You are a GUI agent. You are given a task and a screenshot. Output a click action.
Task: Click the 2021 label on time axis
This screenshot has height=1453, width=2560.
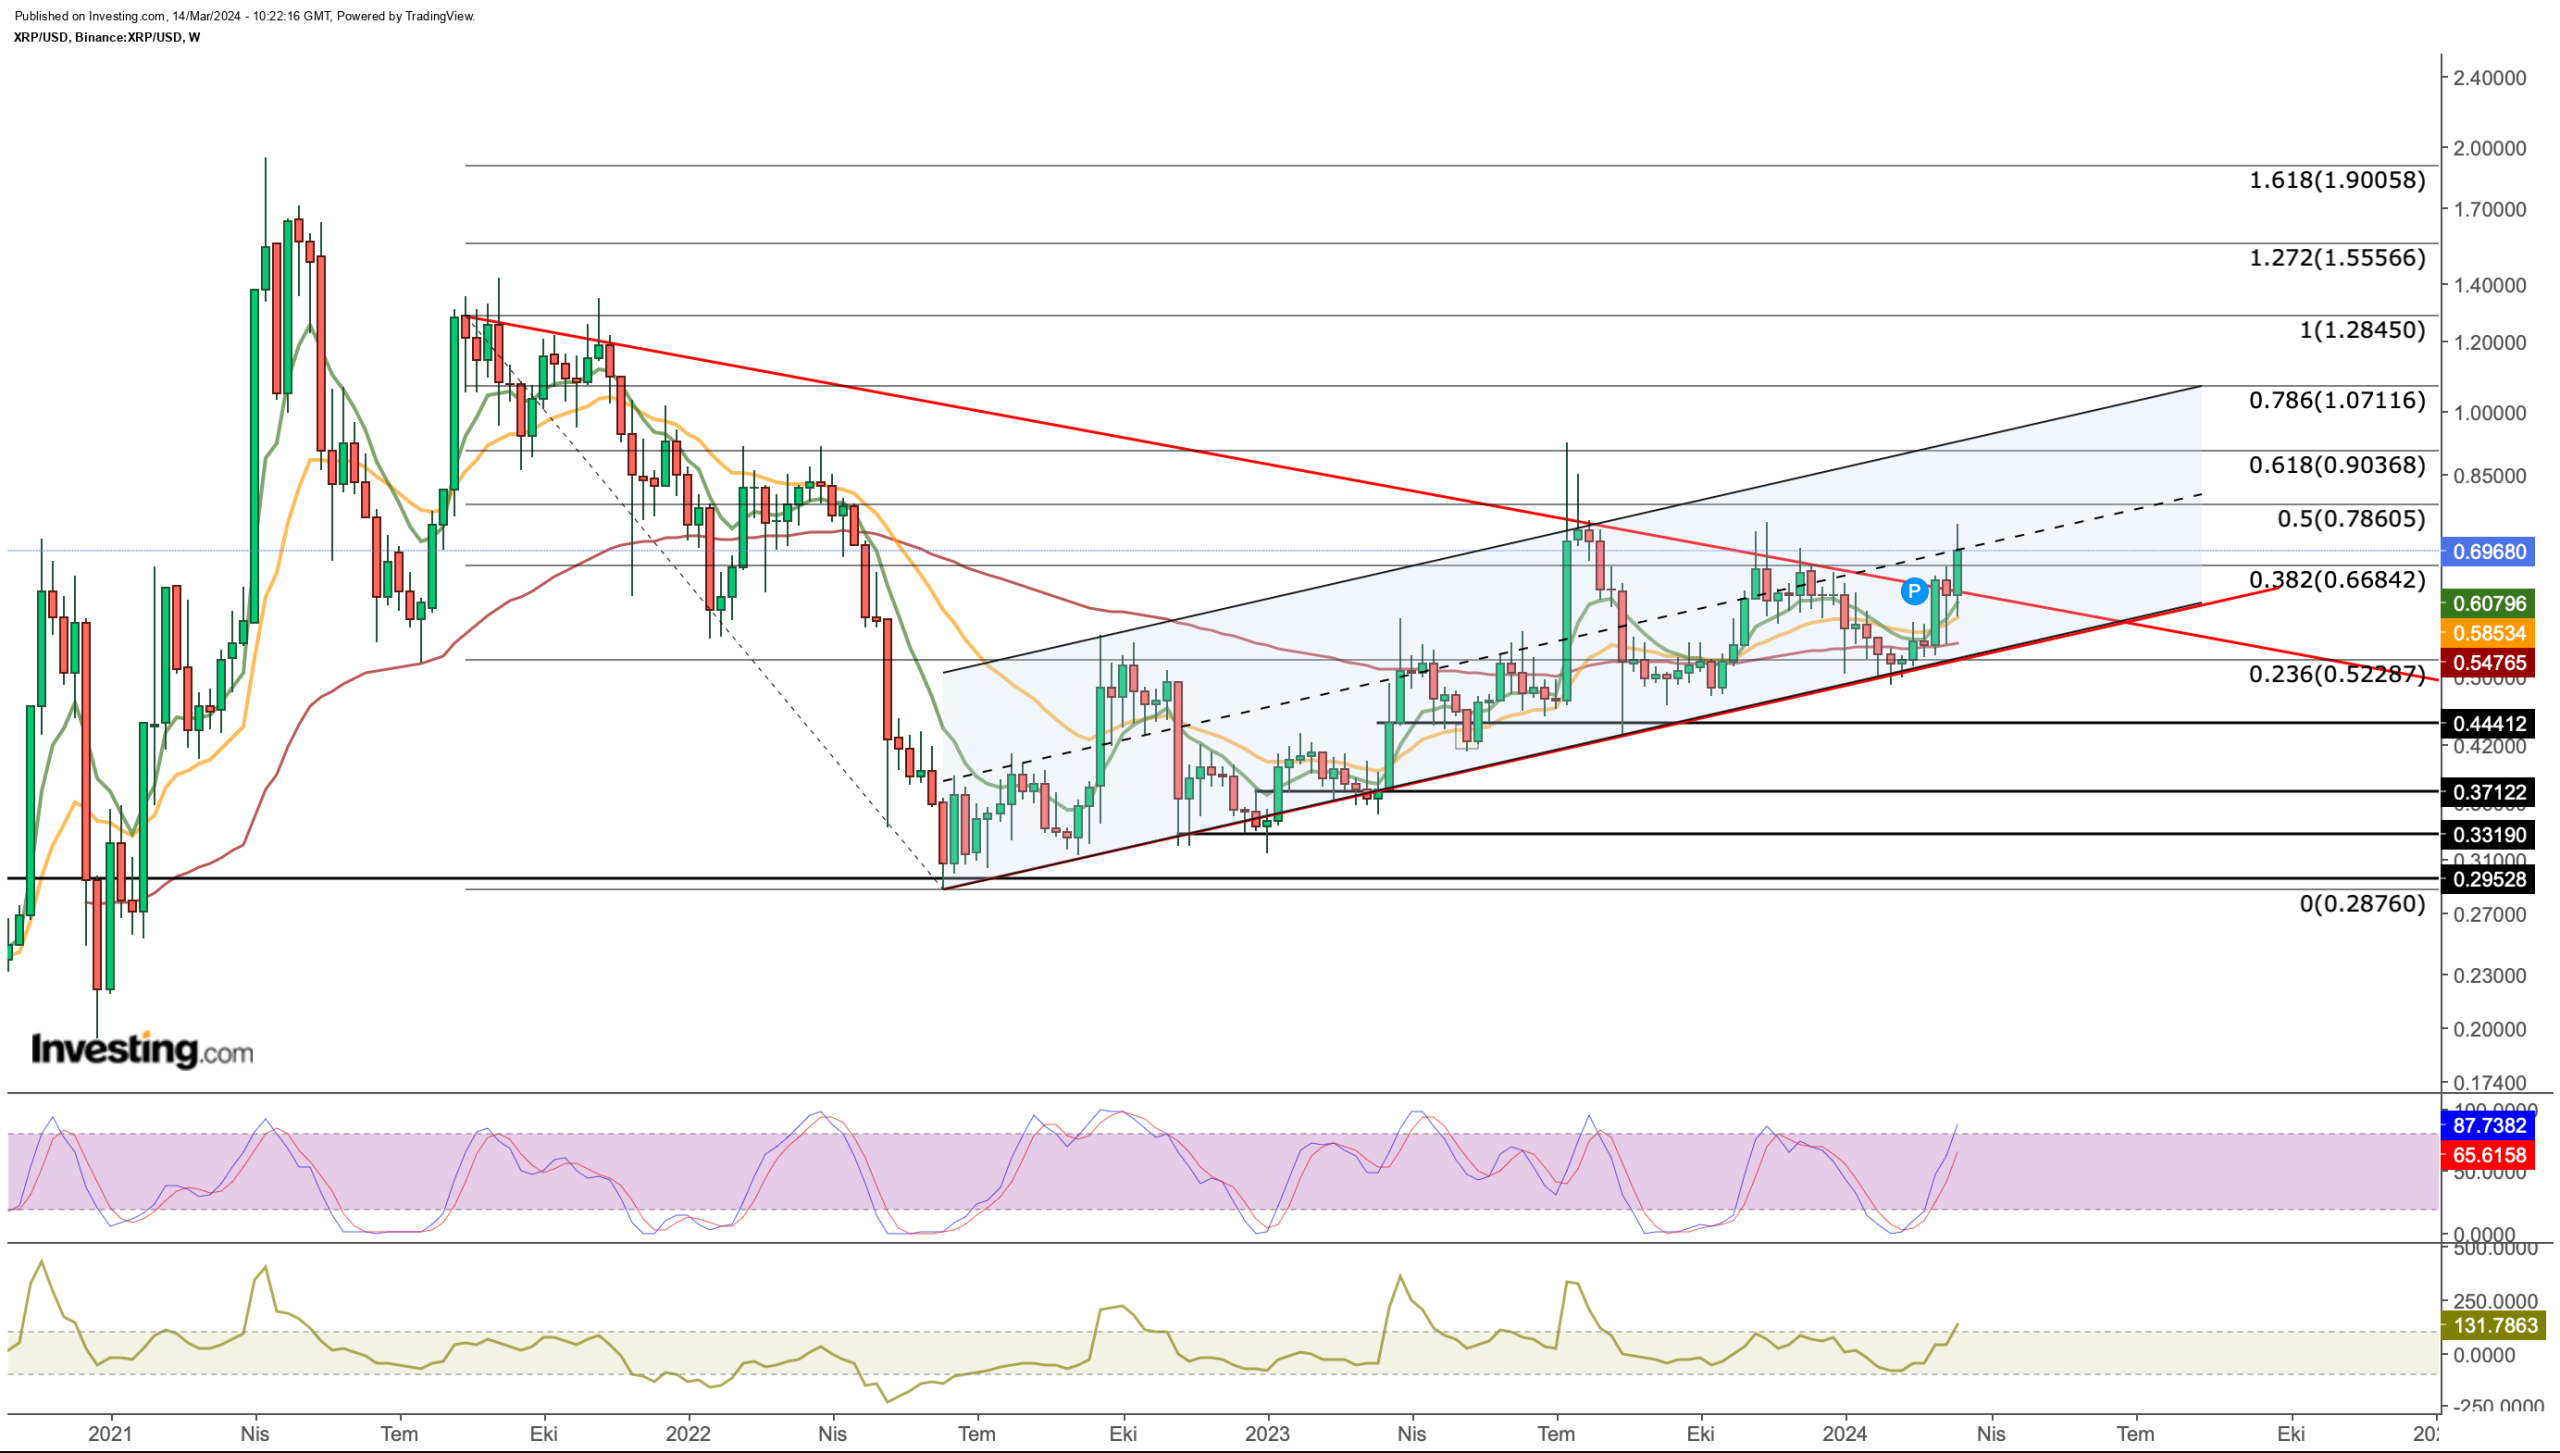110,1433
